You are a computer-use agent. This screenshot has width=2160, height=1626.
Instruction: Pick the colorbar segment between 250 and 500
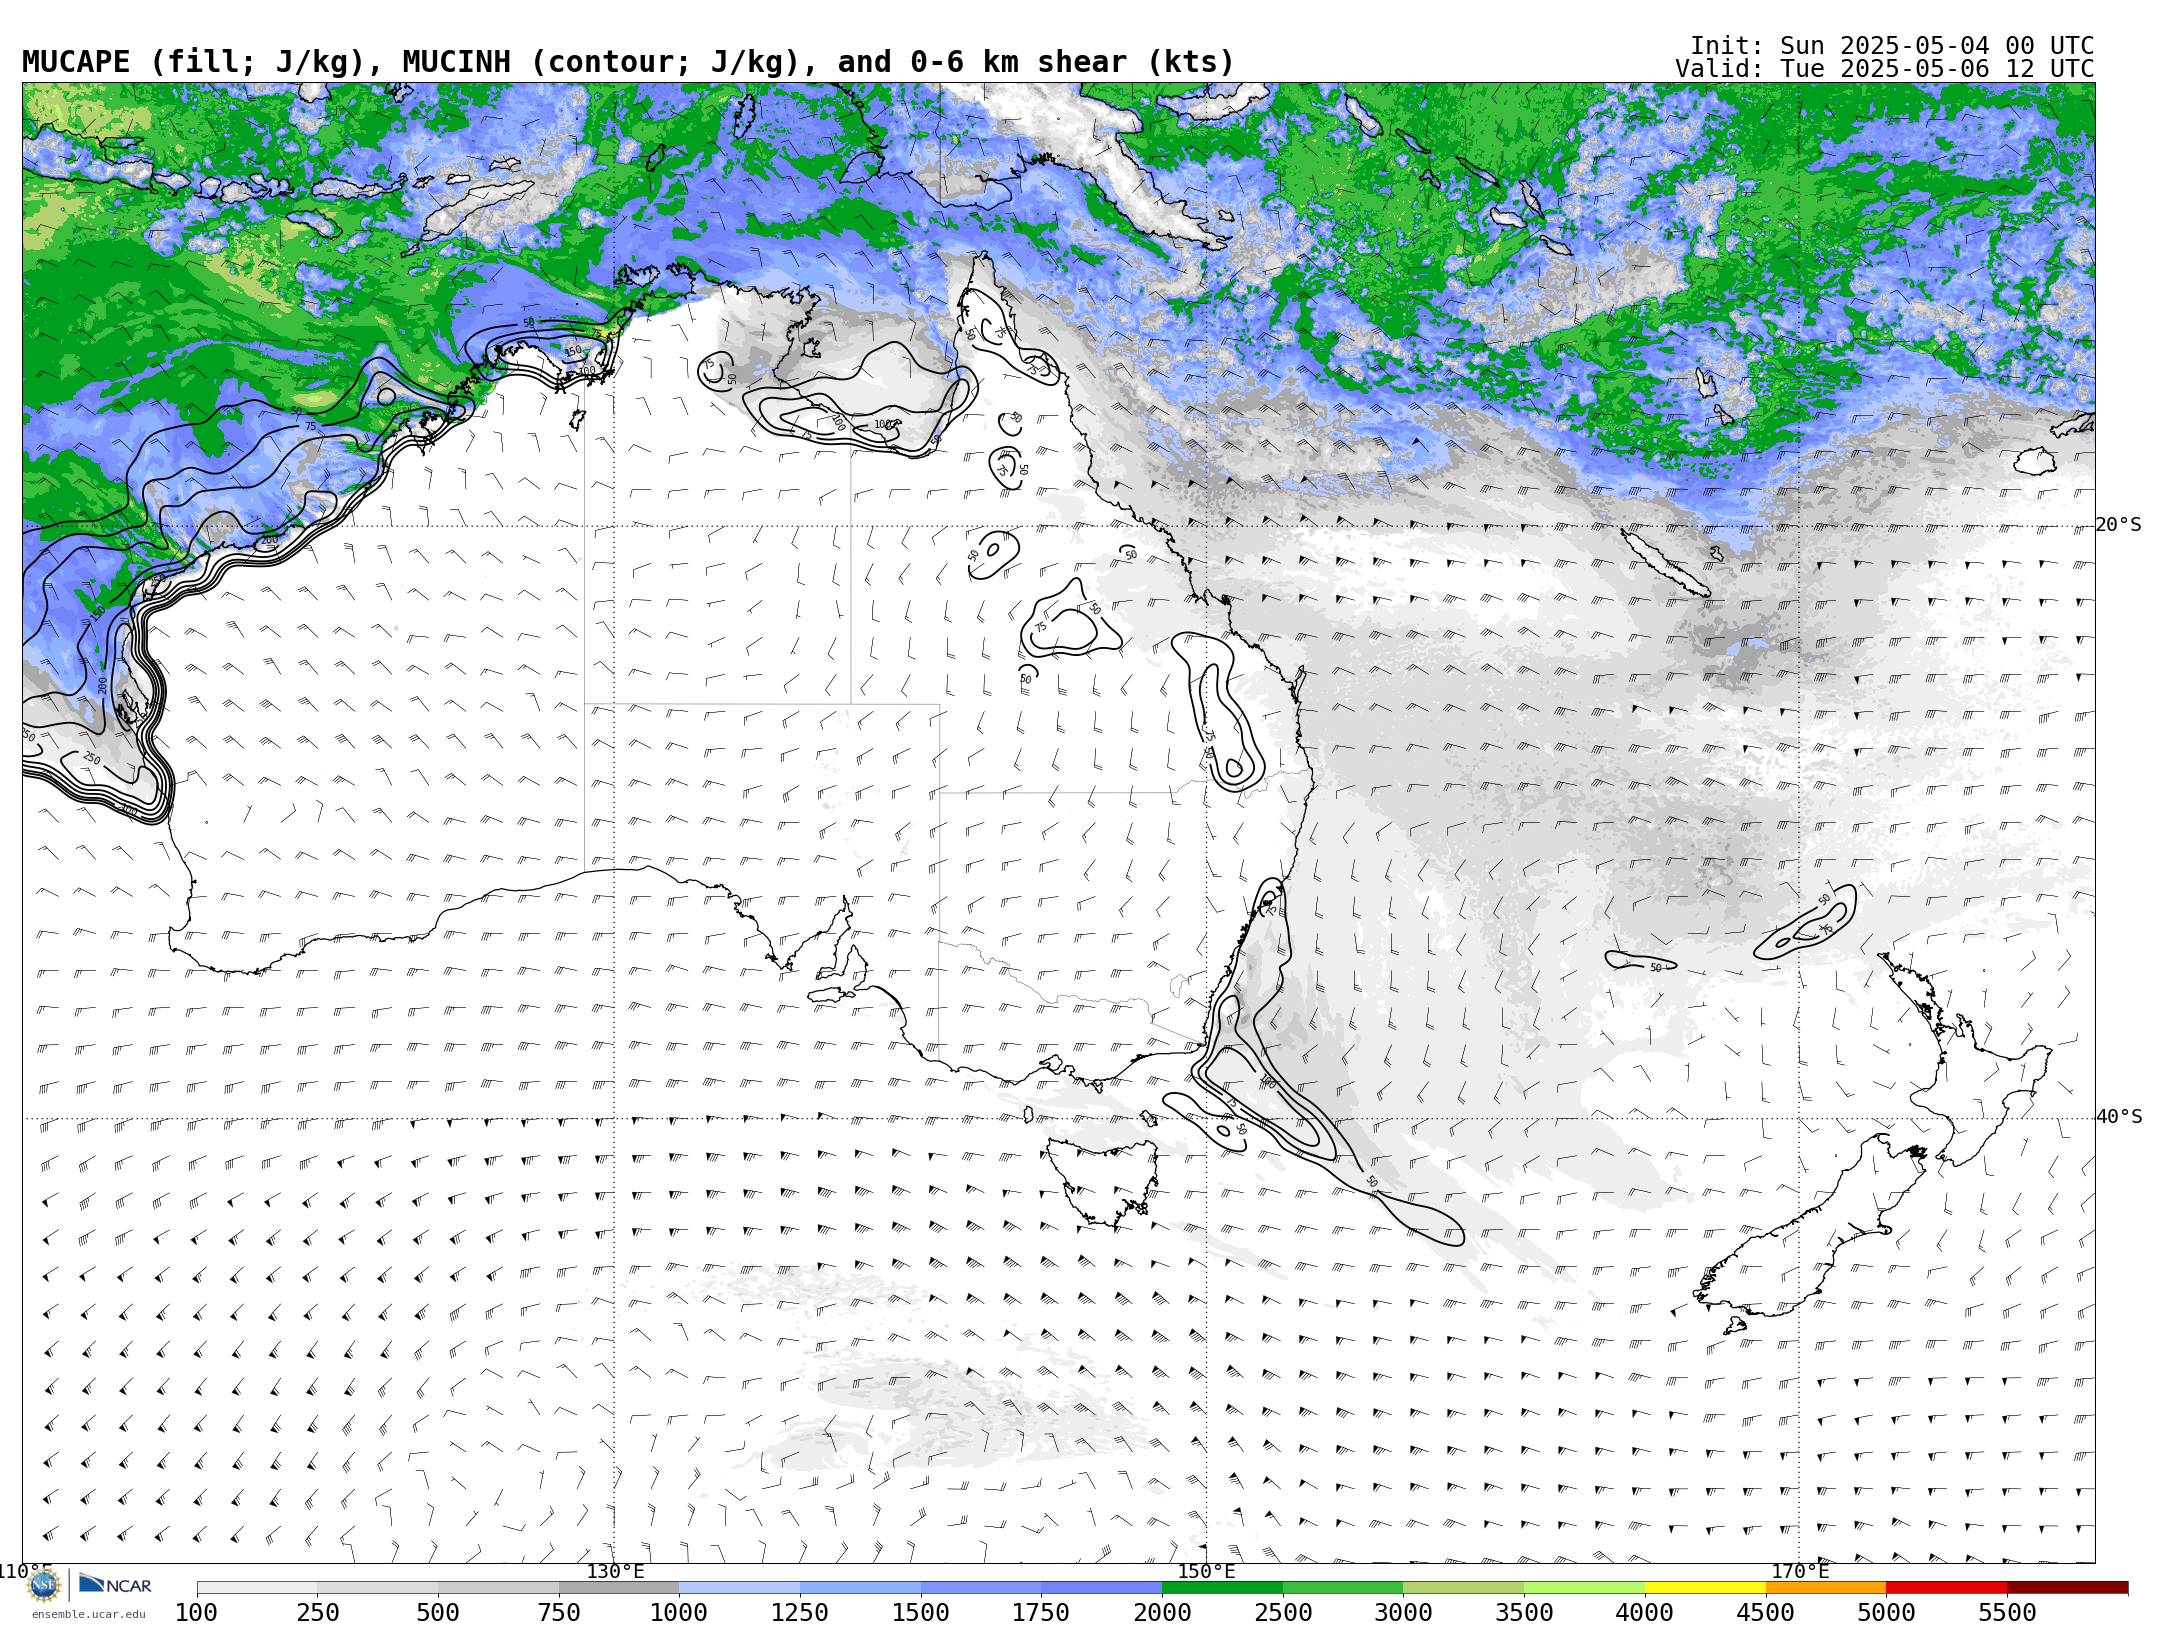pos(378,1588)
